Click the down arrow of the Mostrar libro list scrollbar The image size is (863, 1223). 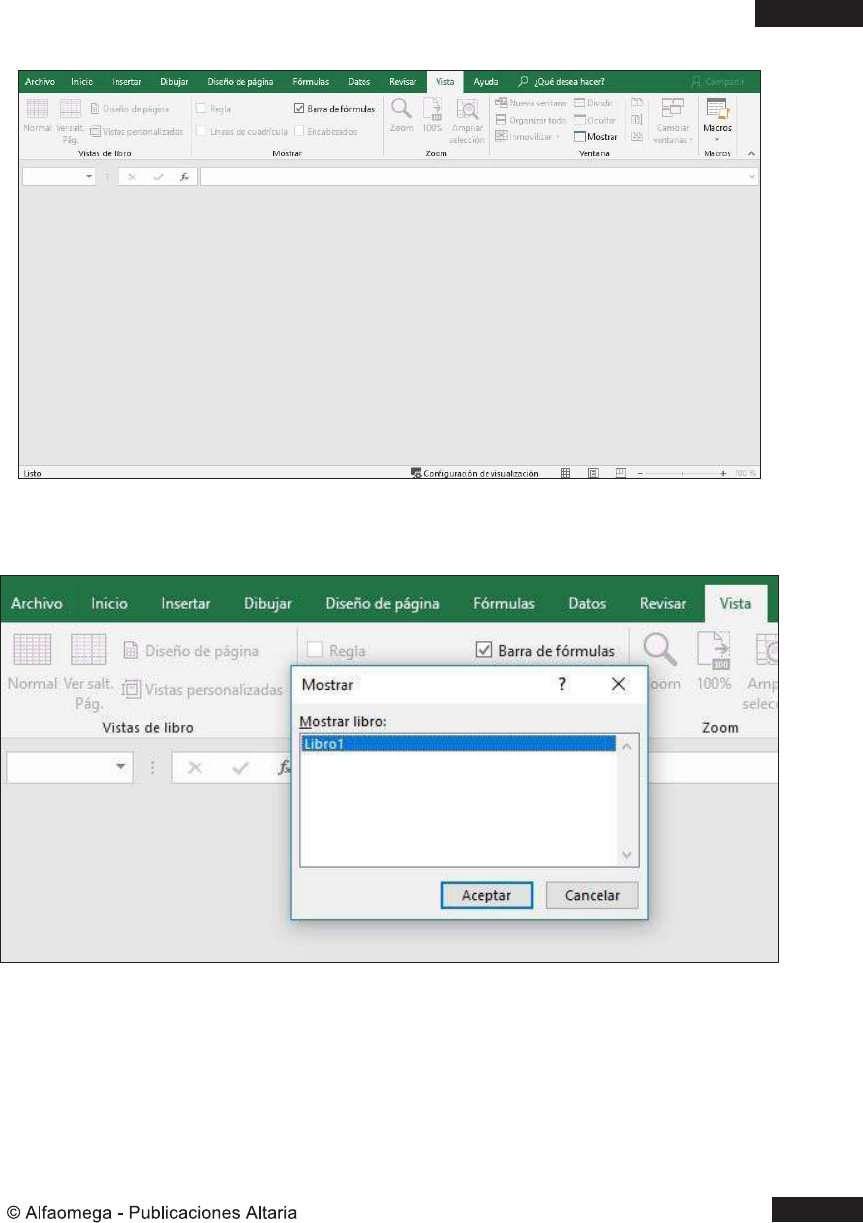click(x=627, y=855)
